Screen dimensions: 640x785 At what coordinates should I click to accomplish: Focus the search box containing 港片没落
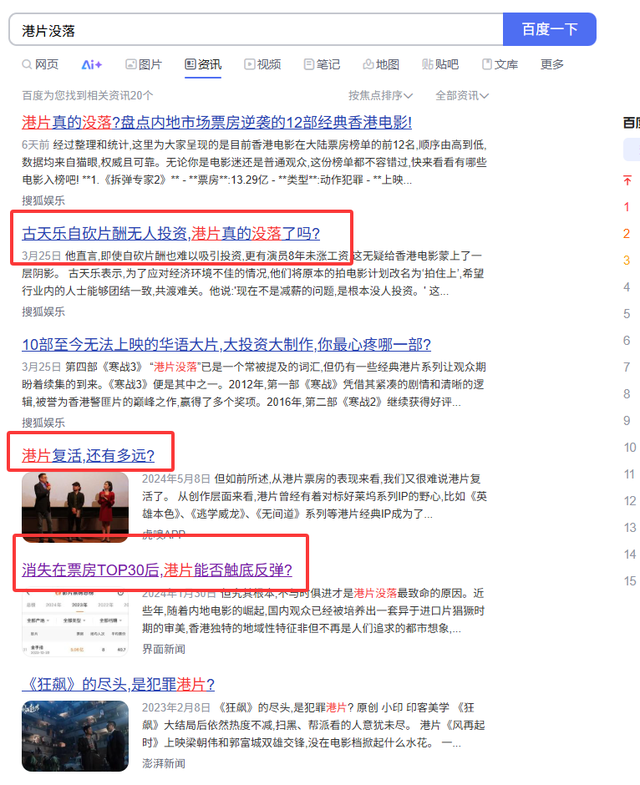(256, 30)
